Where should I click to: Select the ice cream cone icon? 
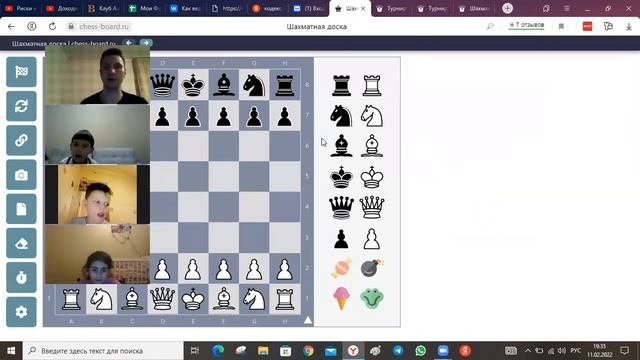(341, 298)
